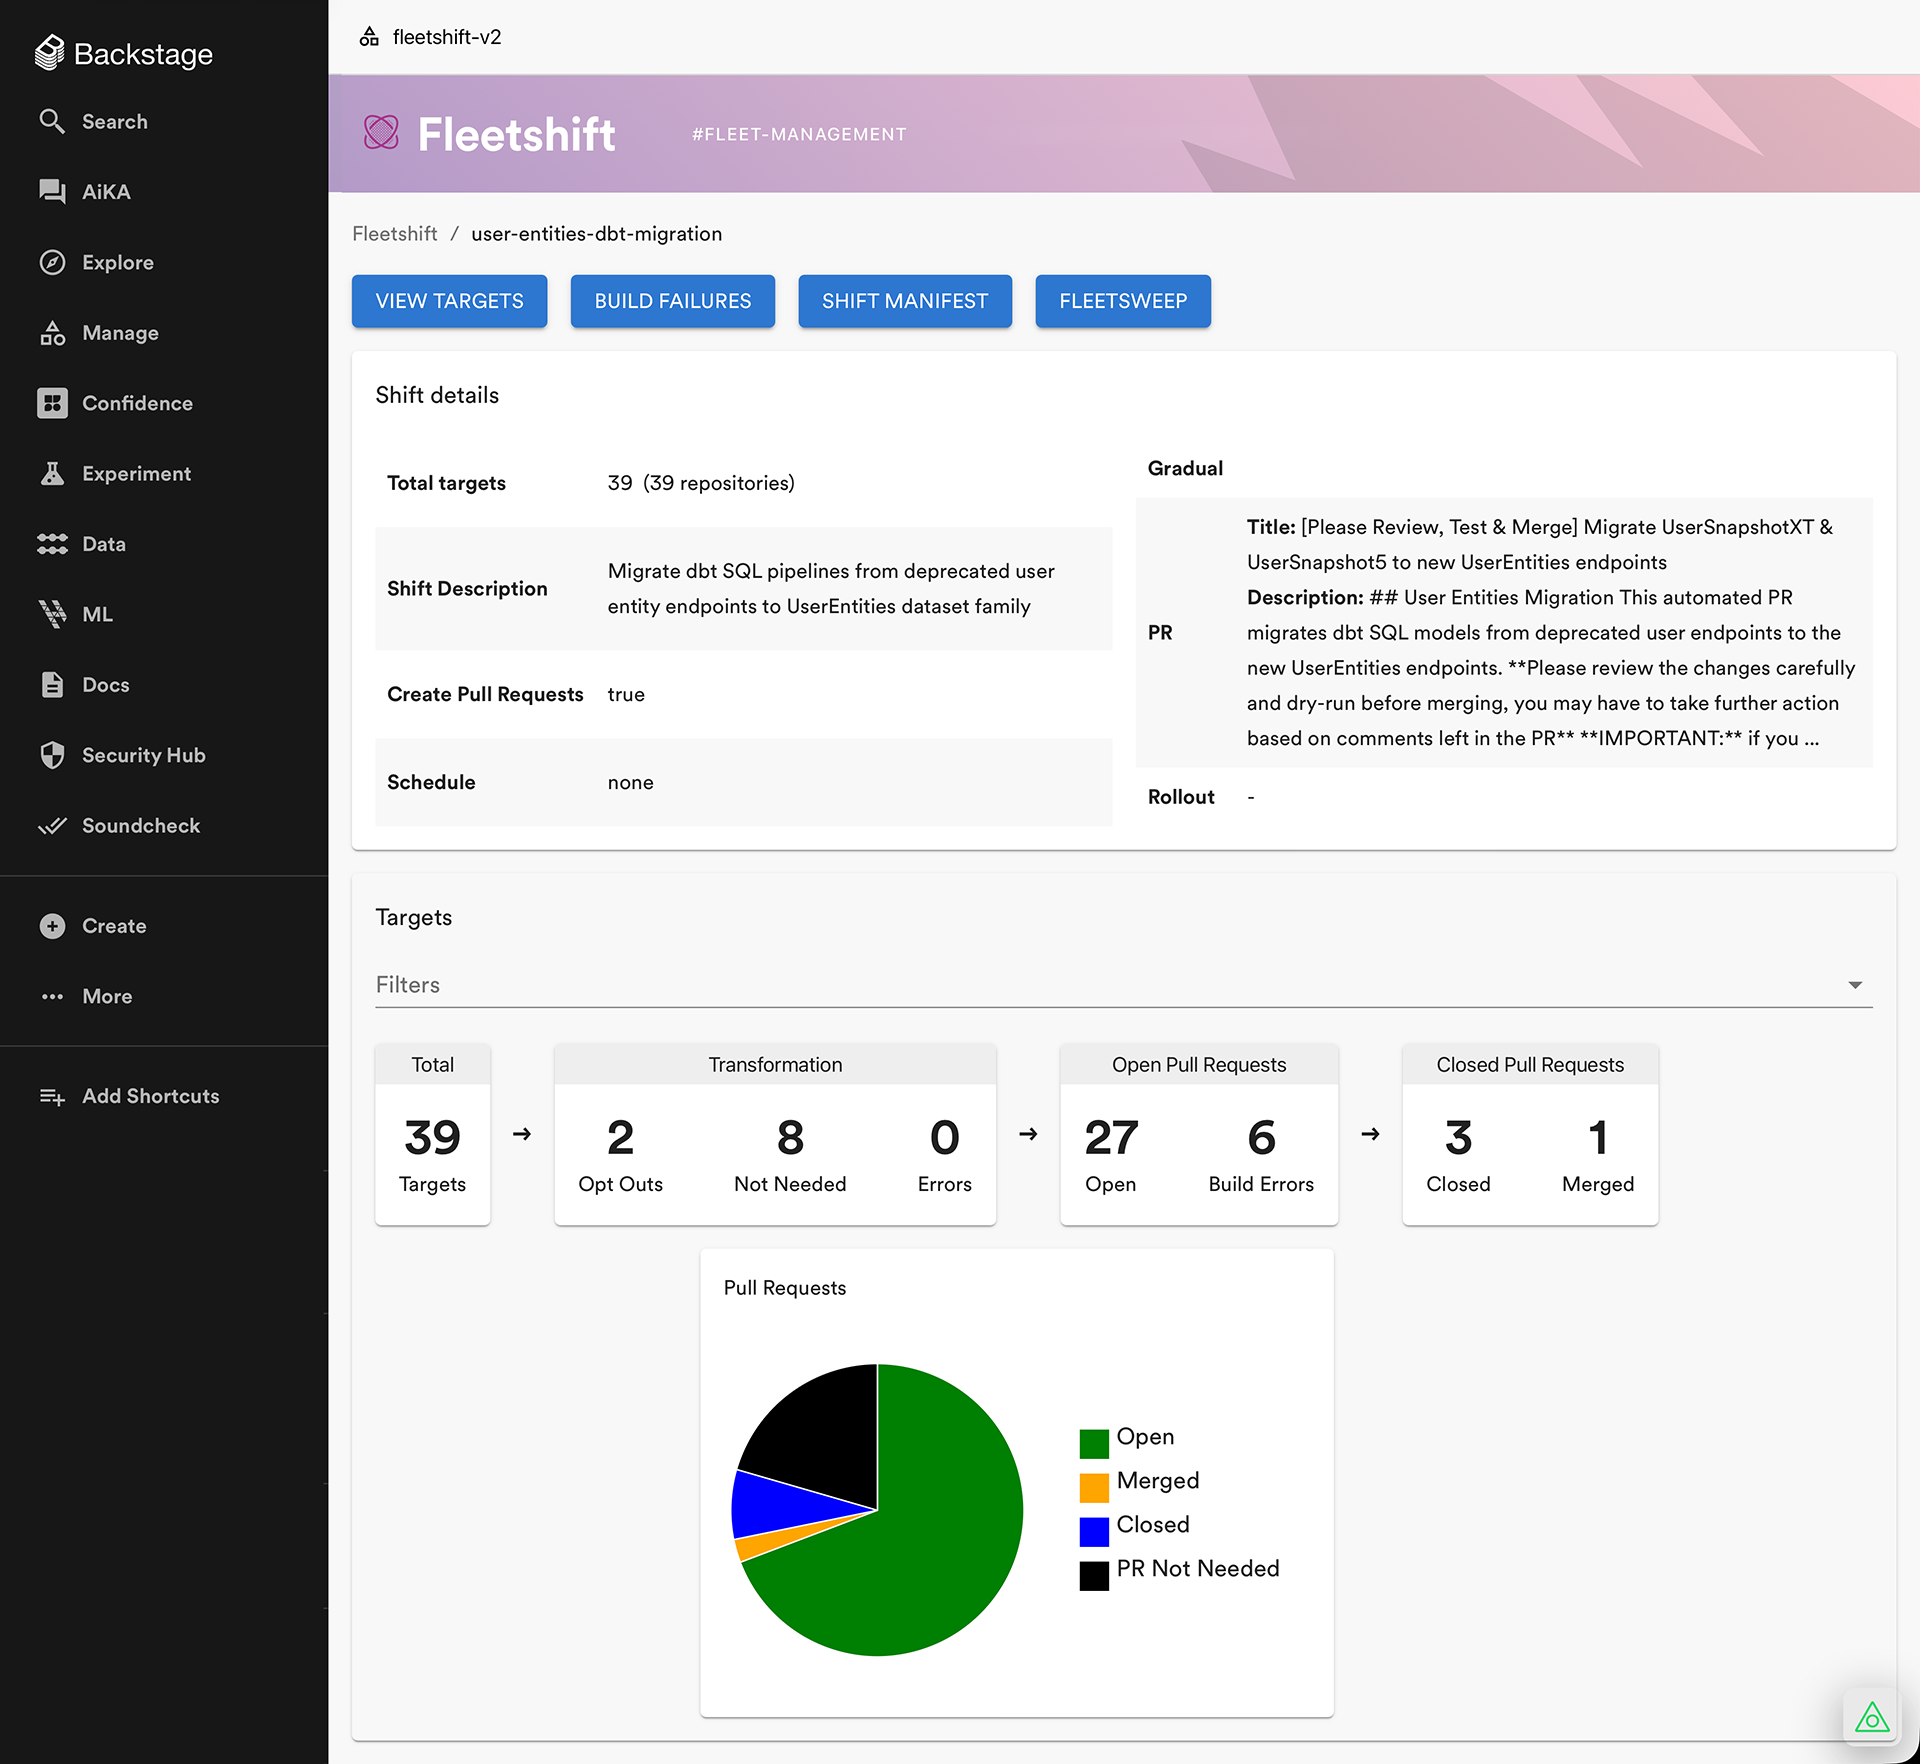Open the ML section icon
This screenshot has width=1920, height=1764.
53,614
